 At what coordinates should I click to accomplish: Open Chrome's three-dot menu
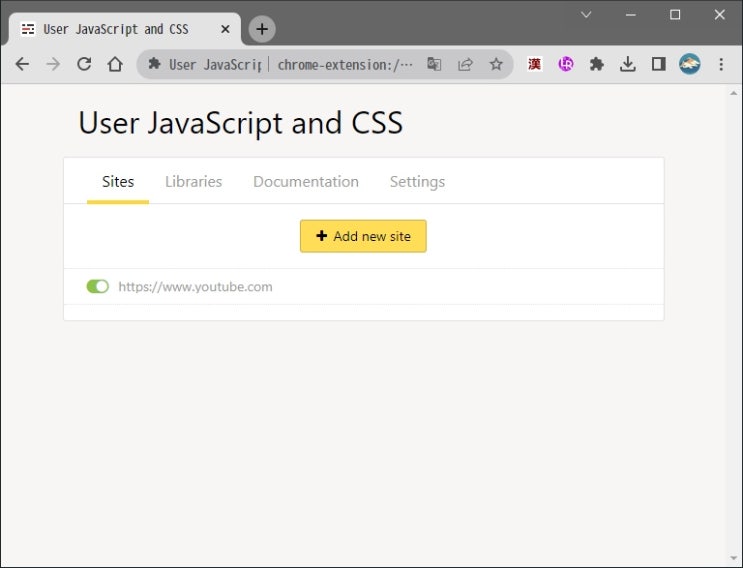point(721,64)
